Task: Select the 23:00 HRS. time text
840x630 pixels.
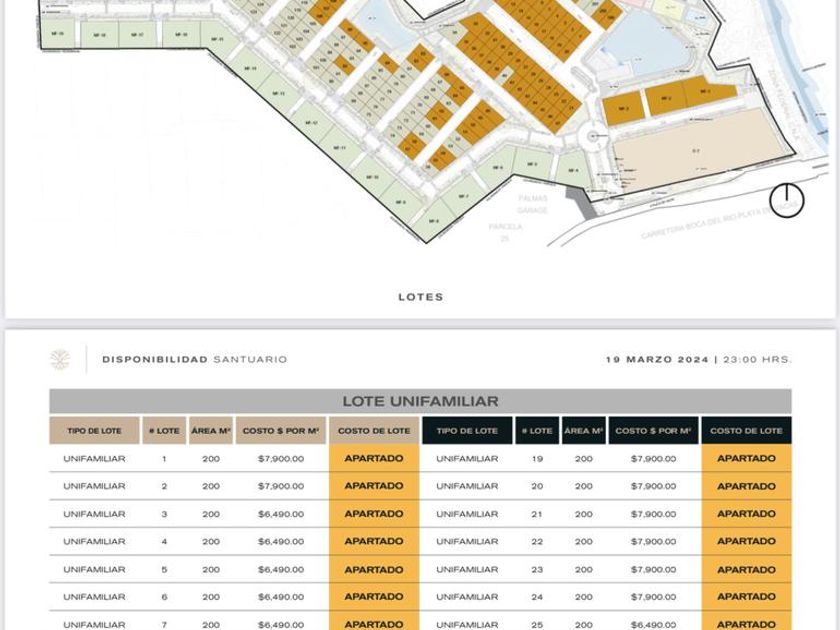Action: coord(757,359)
